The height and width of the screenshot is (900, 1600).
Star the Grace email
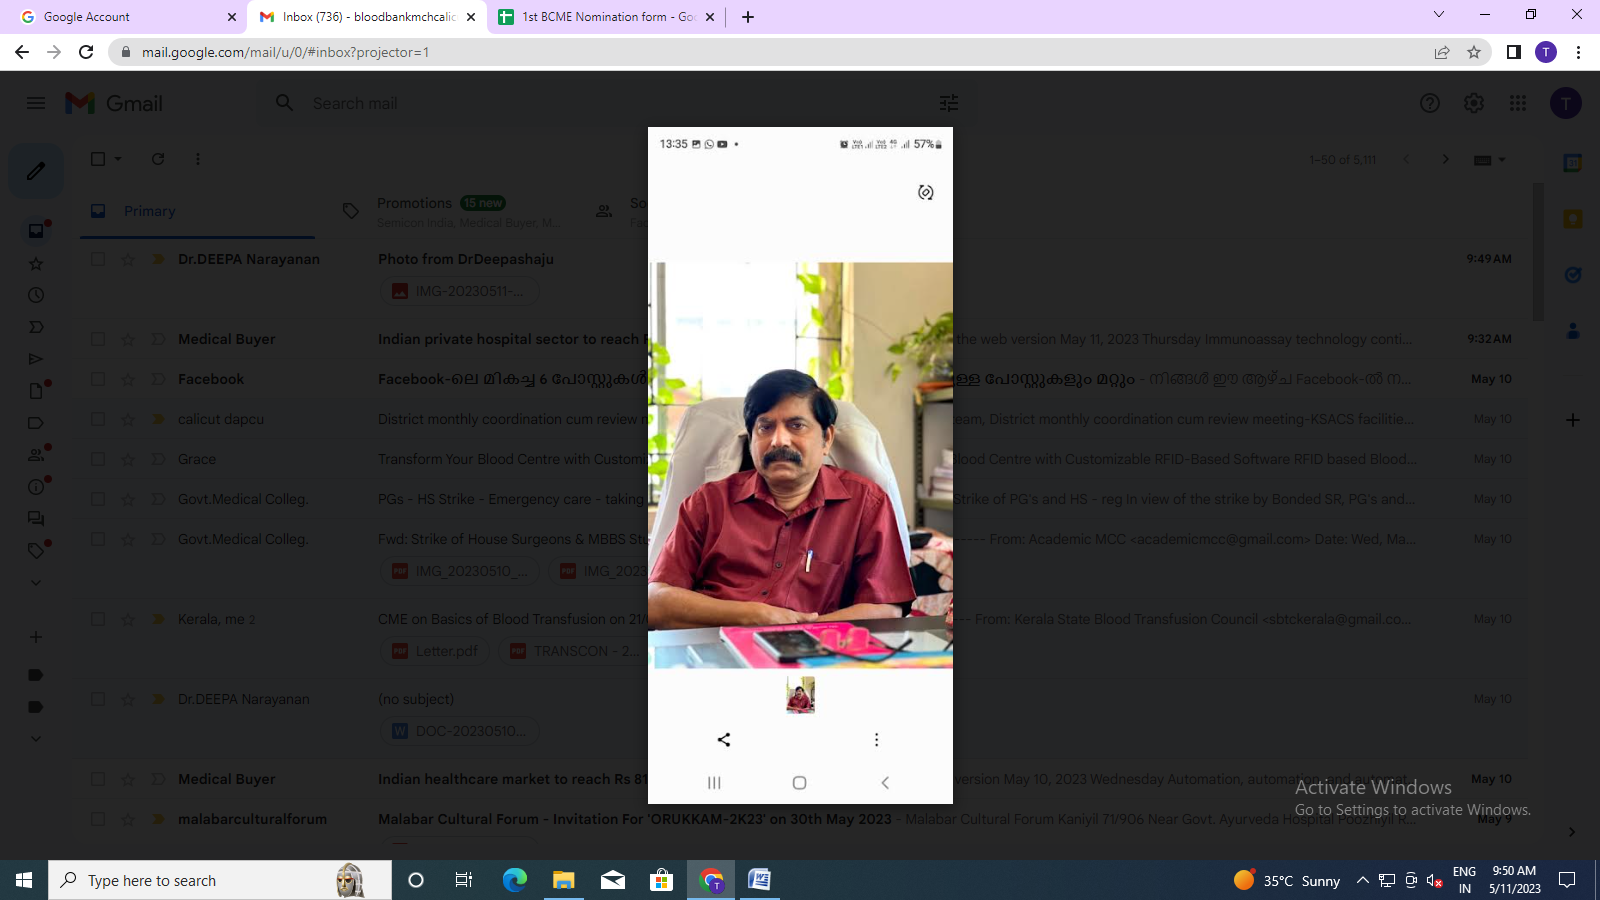coord(128,459)
